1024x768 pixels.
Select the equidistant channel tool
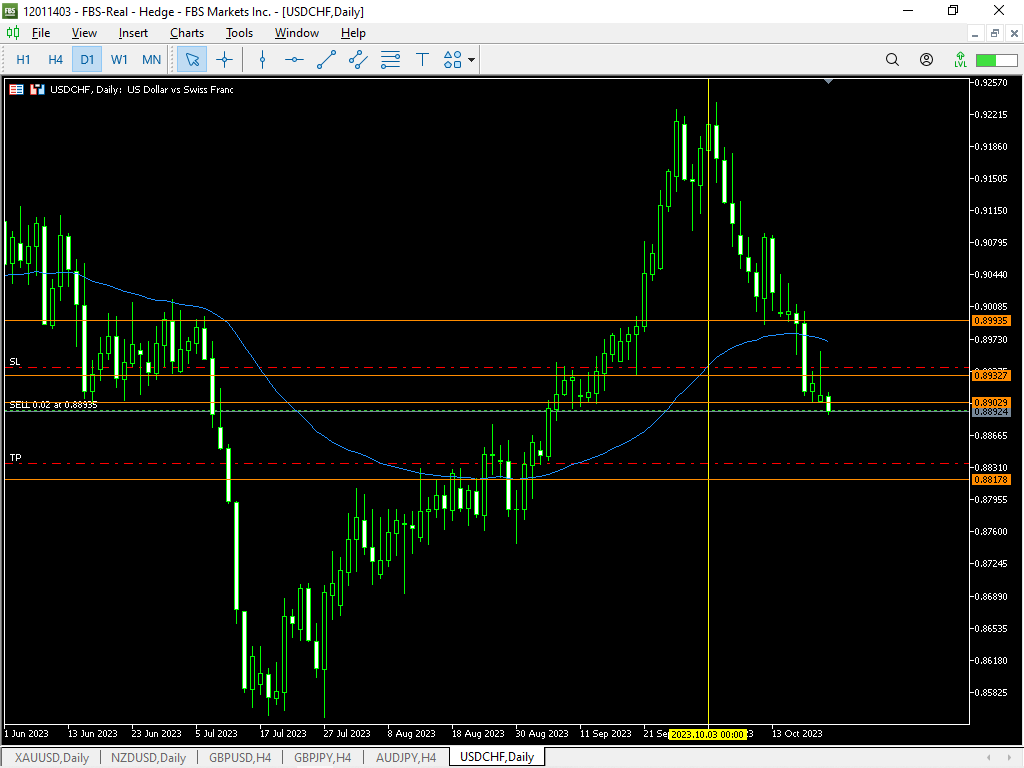pyautogui.click(x=358, y=60)
